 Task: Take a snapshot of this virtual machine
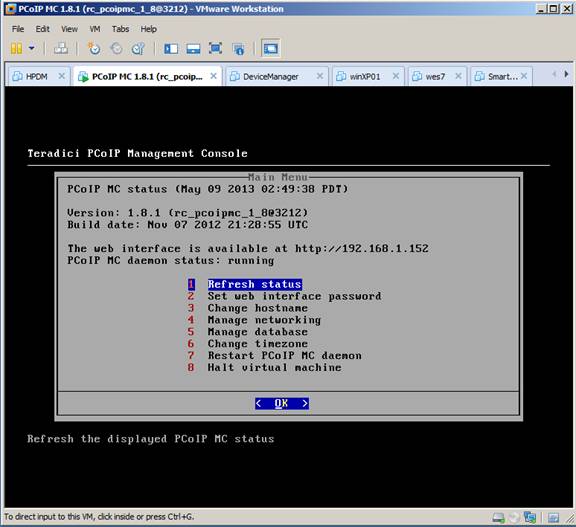pos(94,48)
